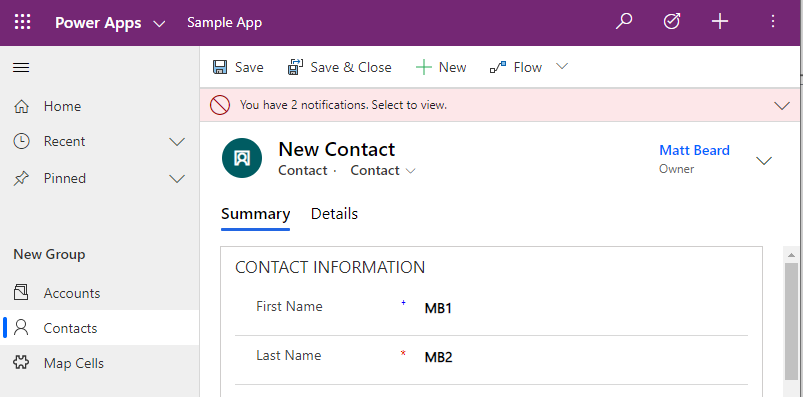This screenshot has width=803, height=397.
Task: Open the vertical ellipsis more options
Action: 773,22
